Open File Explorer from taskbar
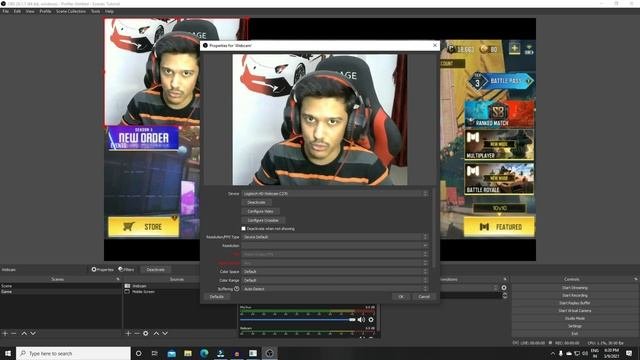640x360 pixels. pyautogui.click(x=188, y=353)
